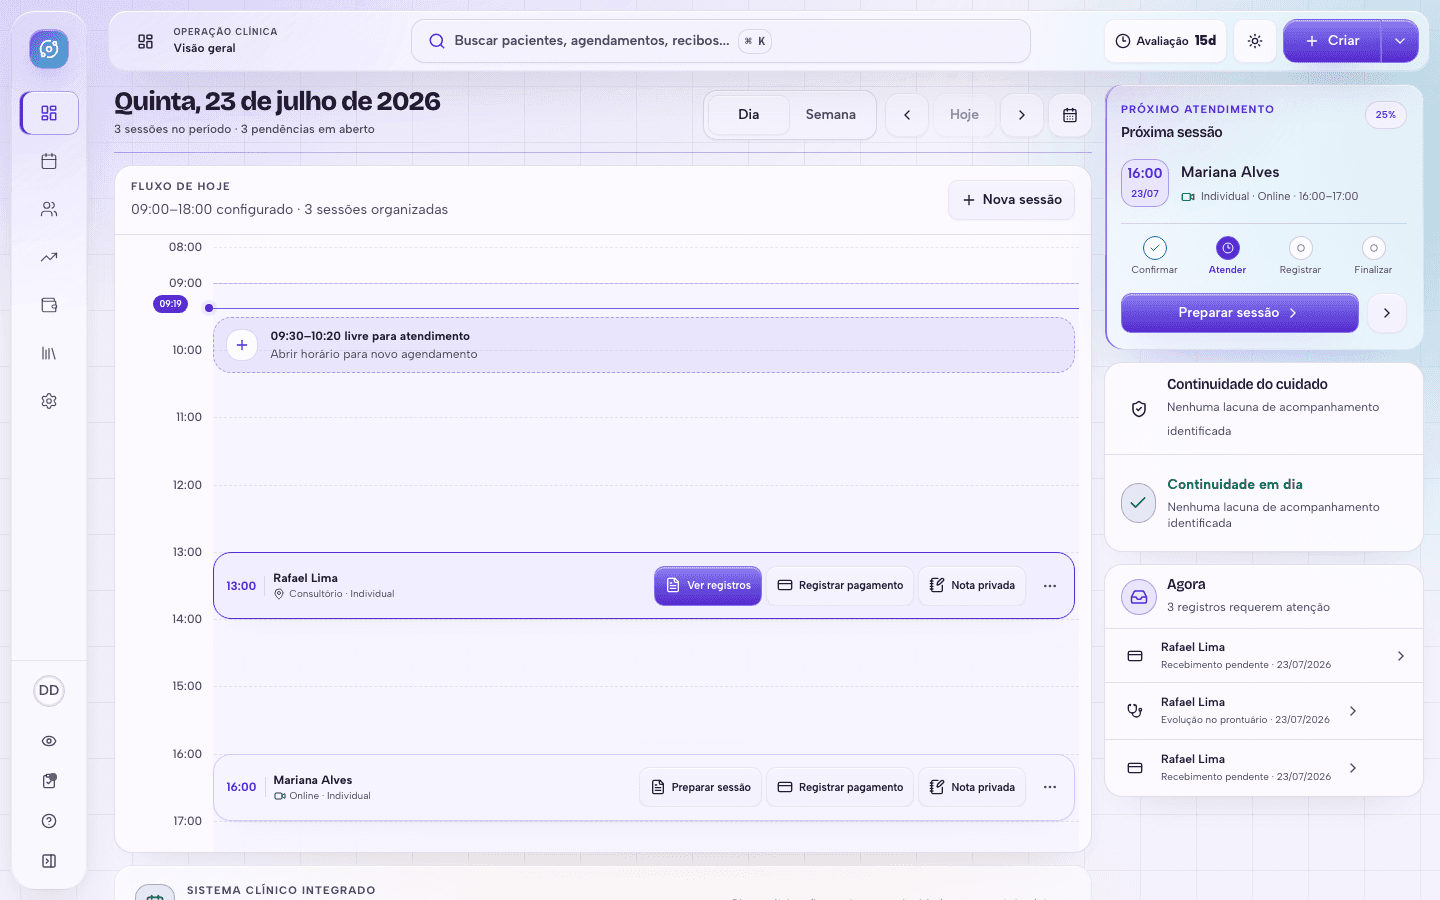Viewport: 1440px width, 900px height.
Task: Click the inbox icon next to Agora
Action: pos(1139,597)
